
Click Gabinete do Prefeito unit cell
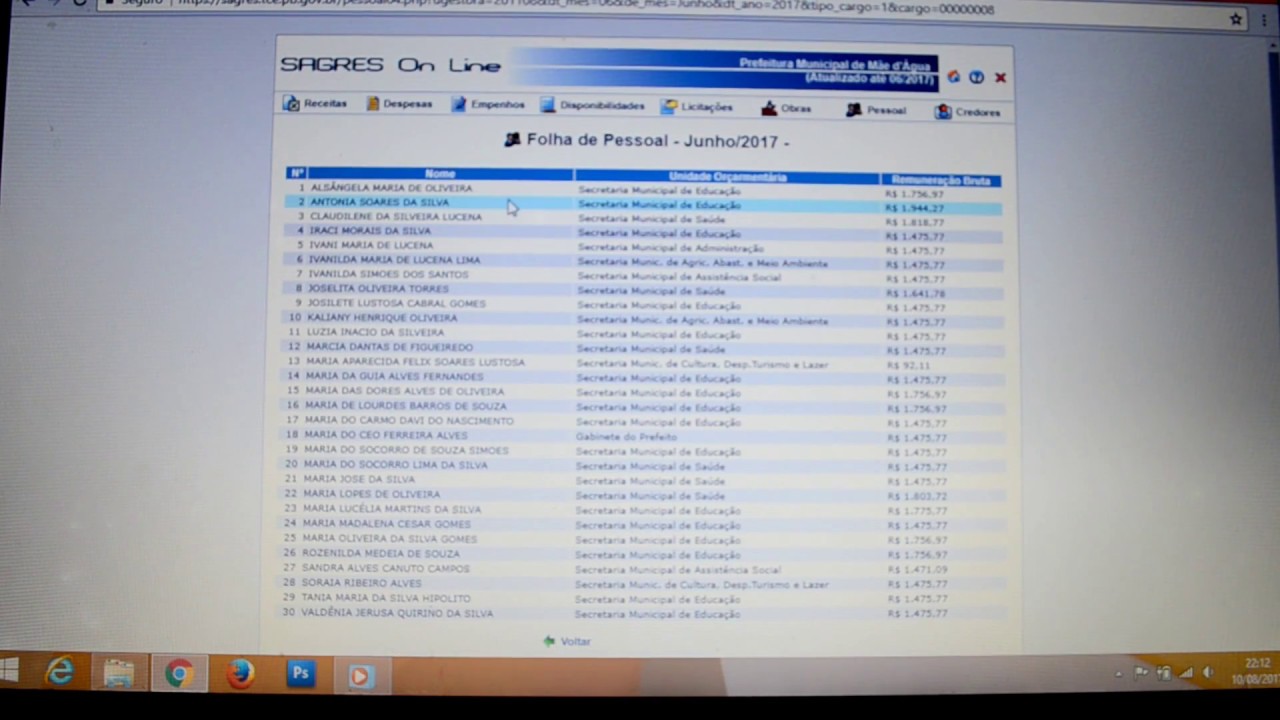tap(626, 437)
